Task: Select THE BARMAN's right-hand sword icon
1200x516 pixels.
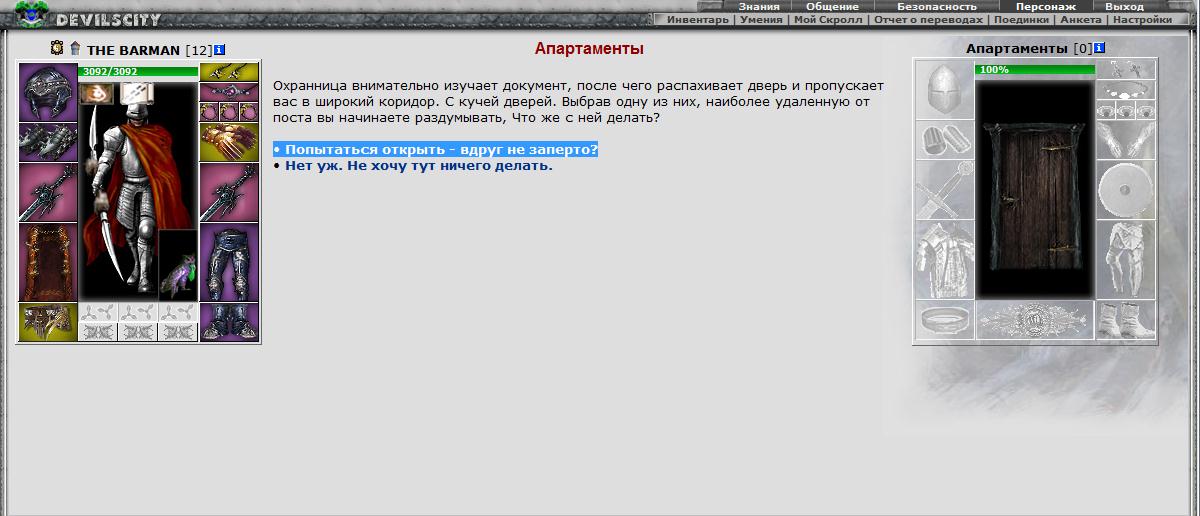Action: point(229,192)
